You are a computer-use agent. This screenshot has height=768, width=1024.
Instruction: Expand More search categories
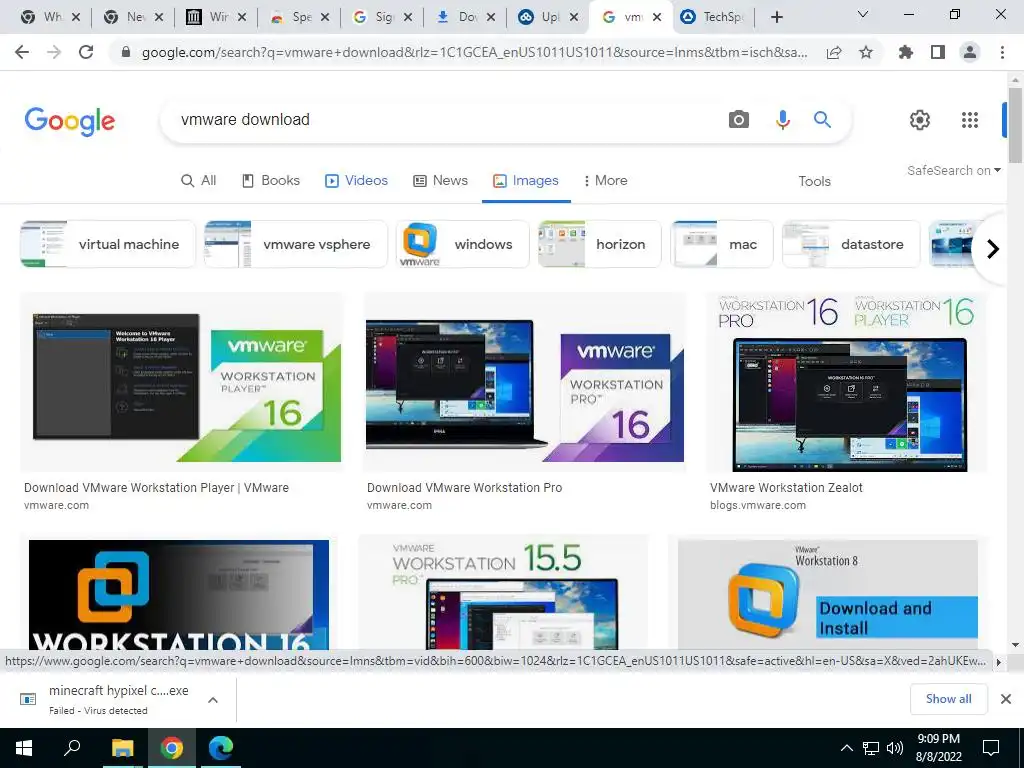click(x=605, y=180)
